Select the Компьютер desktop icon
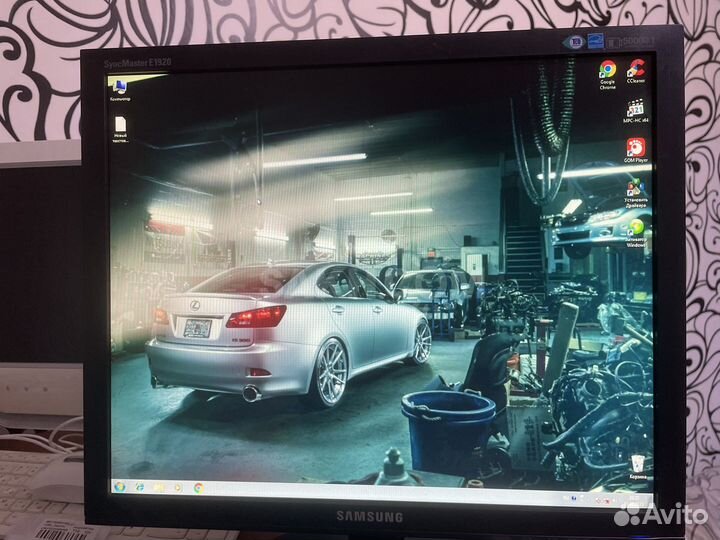This screenshot has height=540, width=720. (x=120, y=90)
